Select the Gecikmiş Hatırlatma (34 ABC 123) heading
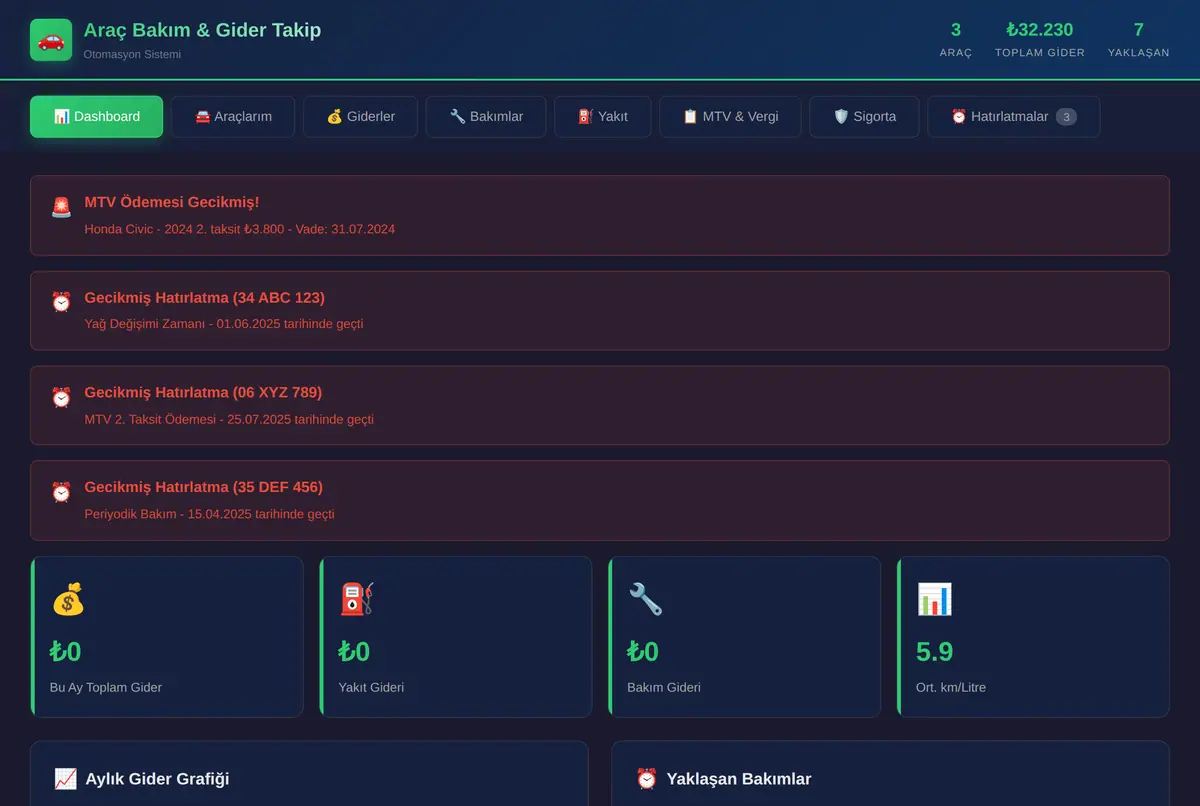Screen dimensions: 1200x806 [x=204, y=297]
